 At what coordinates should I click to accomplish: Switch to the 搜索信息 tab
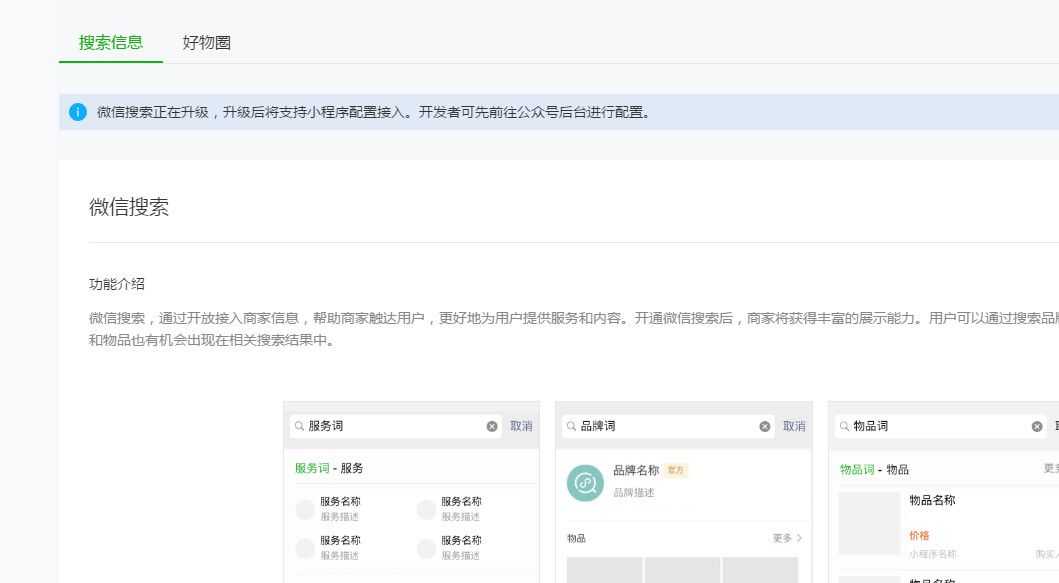(x=111, y=43)
